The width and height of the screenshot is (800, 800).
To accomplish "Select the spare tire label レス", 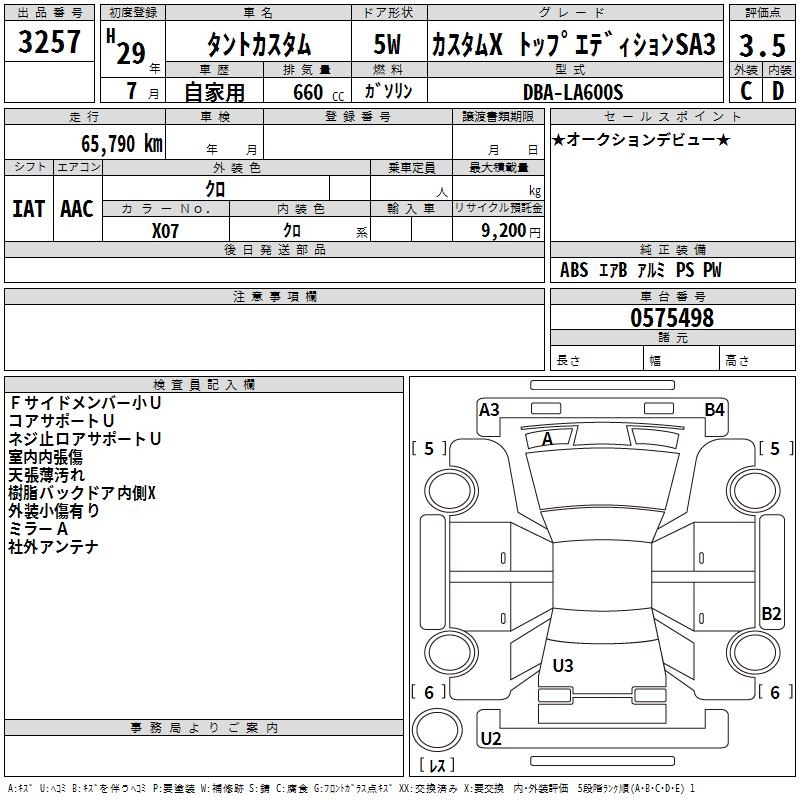I will point(437,765).
